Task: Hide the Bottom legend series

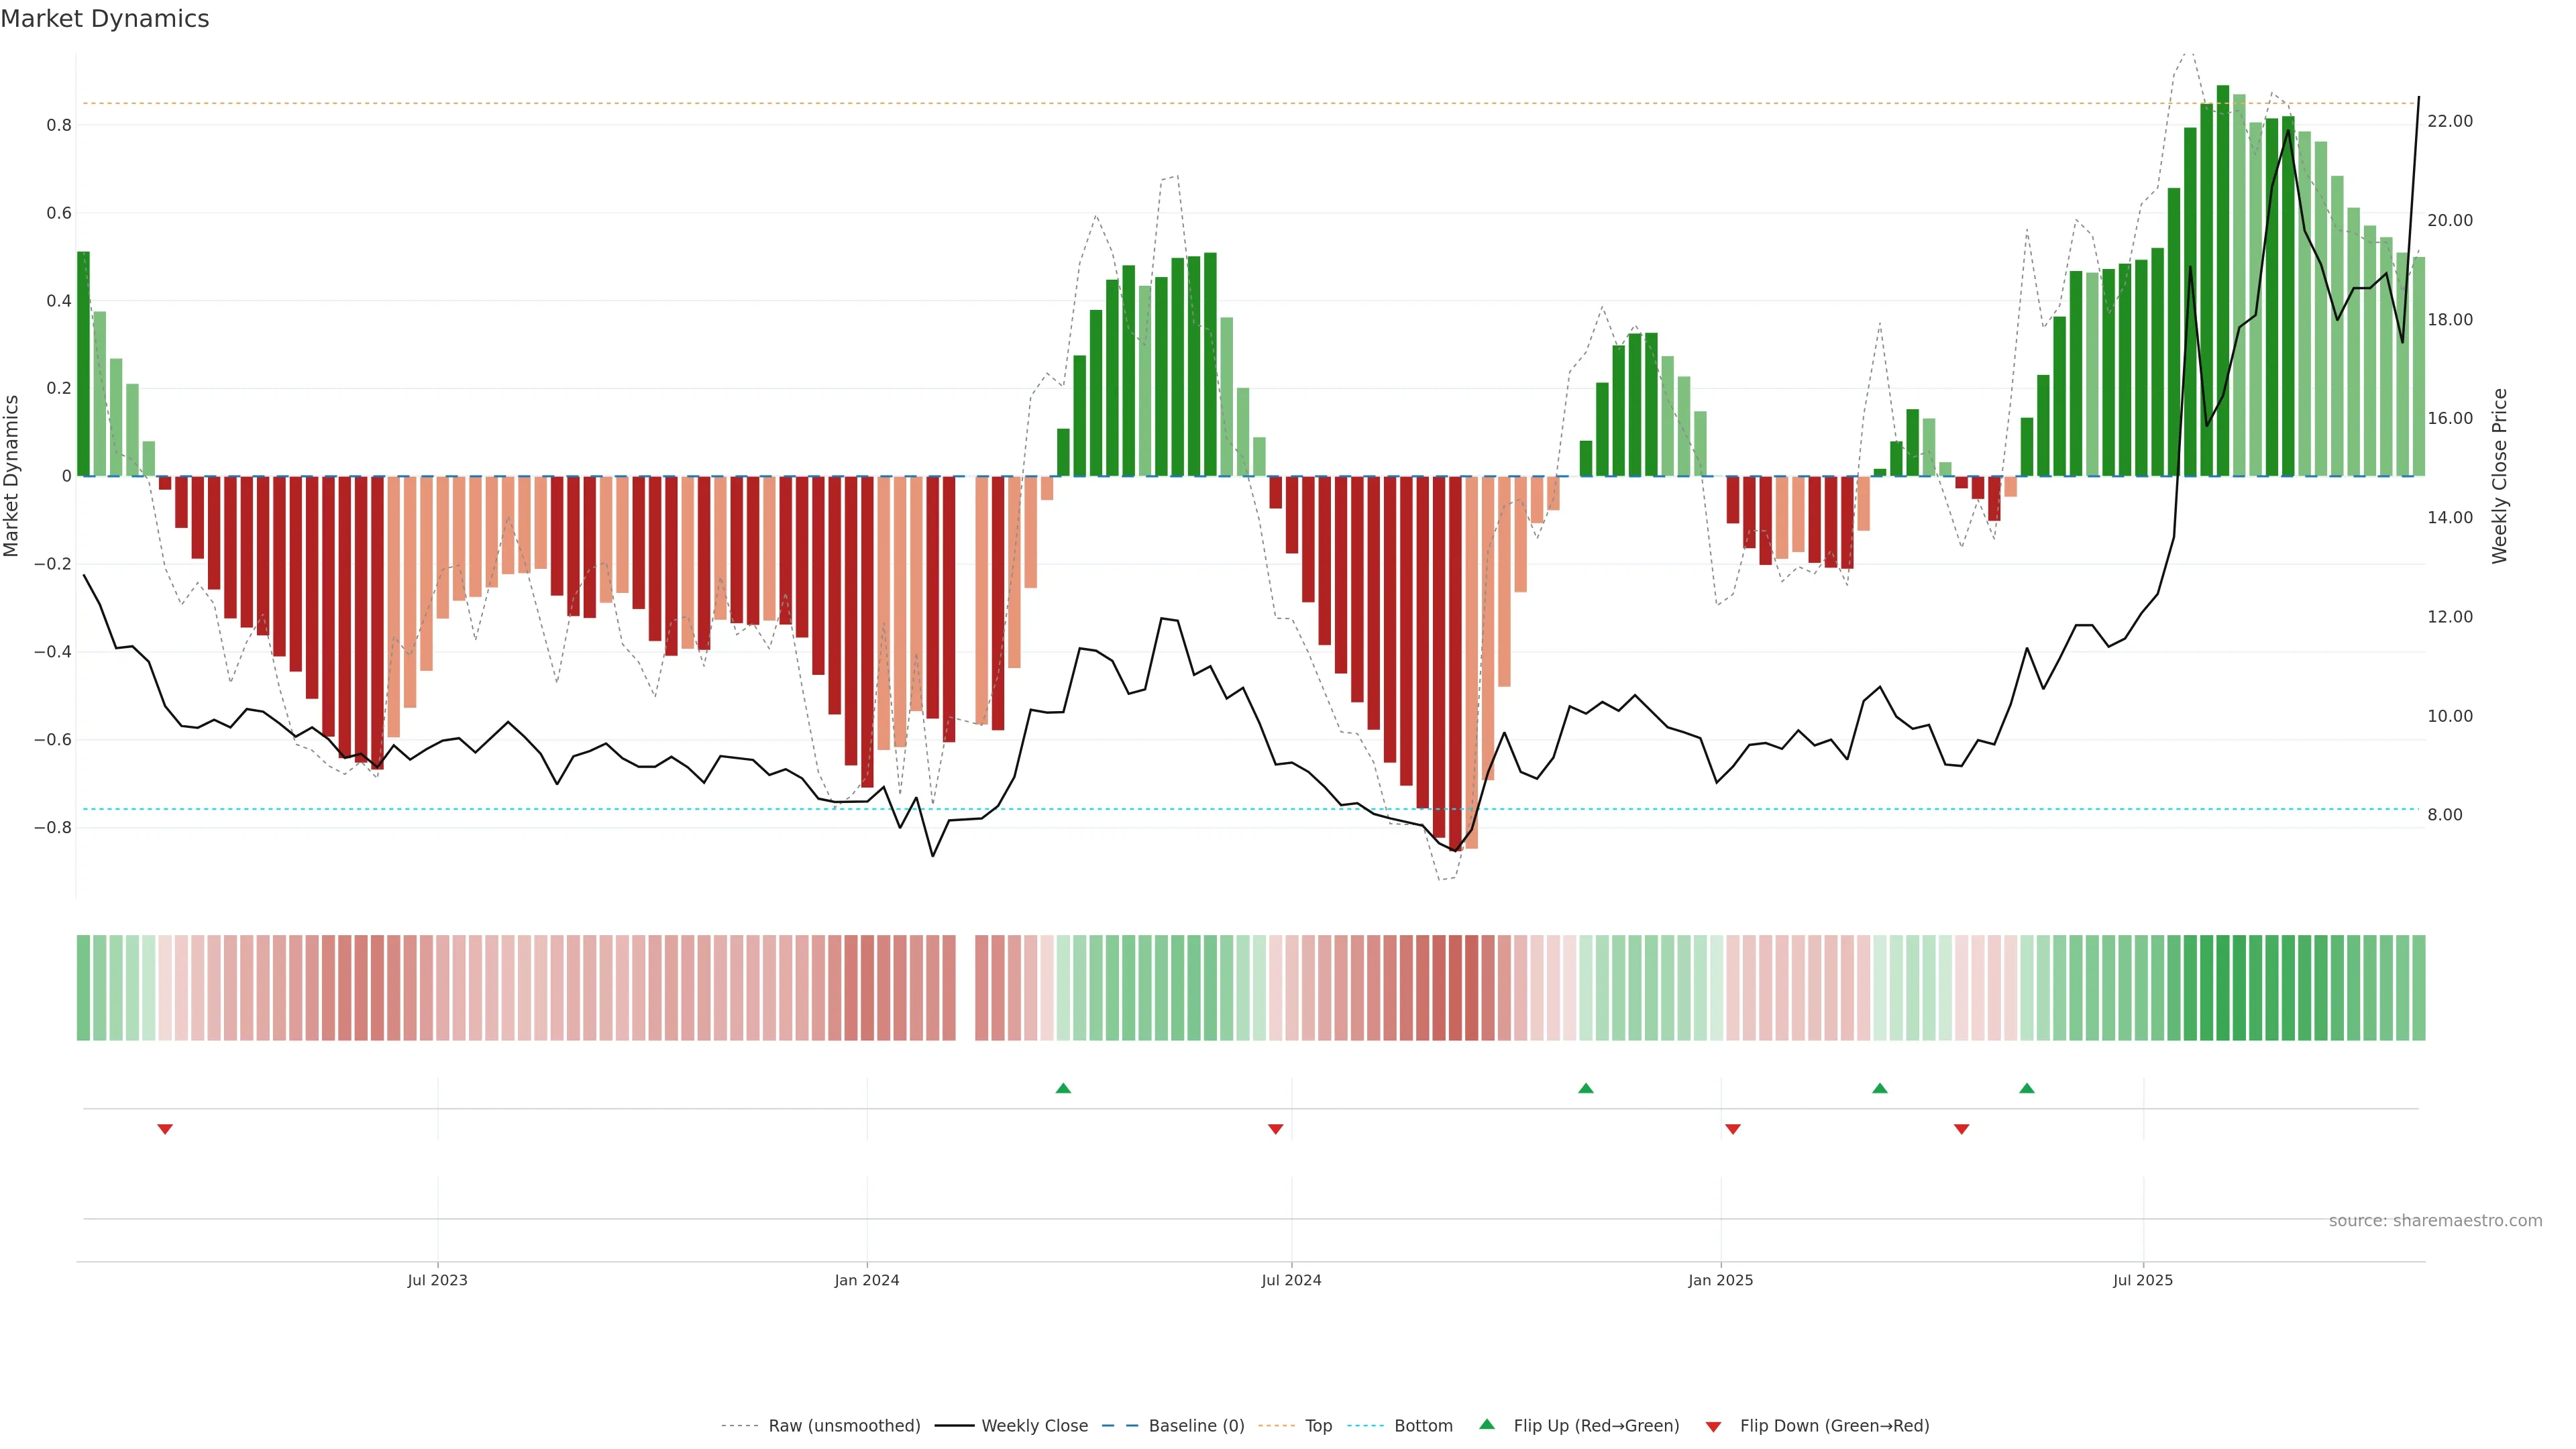Action: click(1423, 1426)
